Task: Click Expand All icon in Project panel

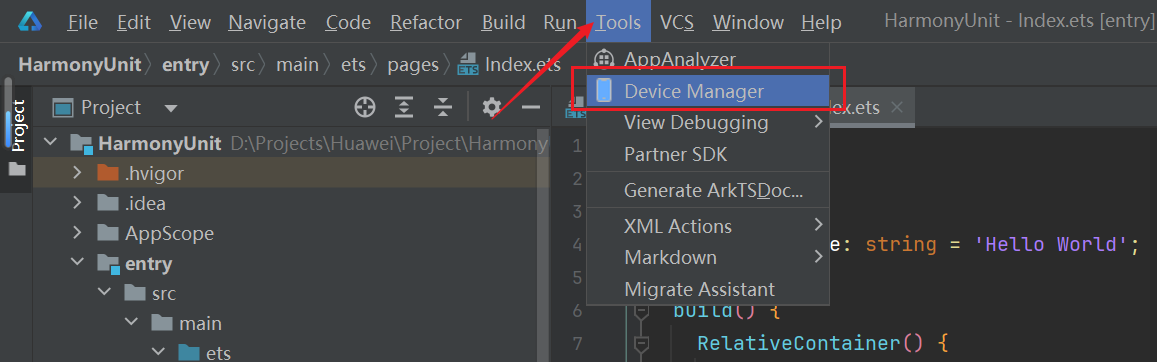Action: click(403, 108)
